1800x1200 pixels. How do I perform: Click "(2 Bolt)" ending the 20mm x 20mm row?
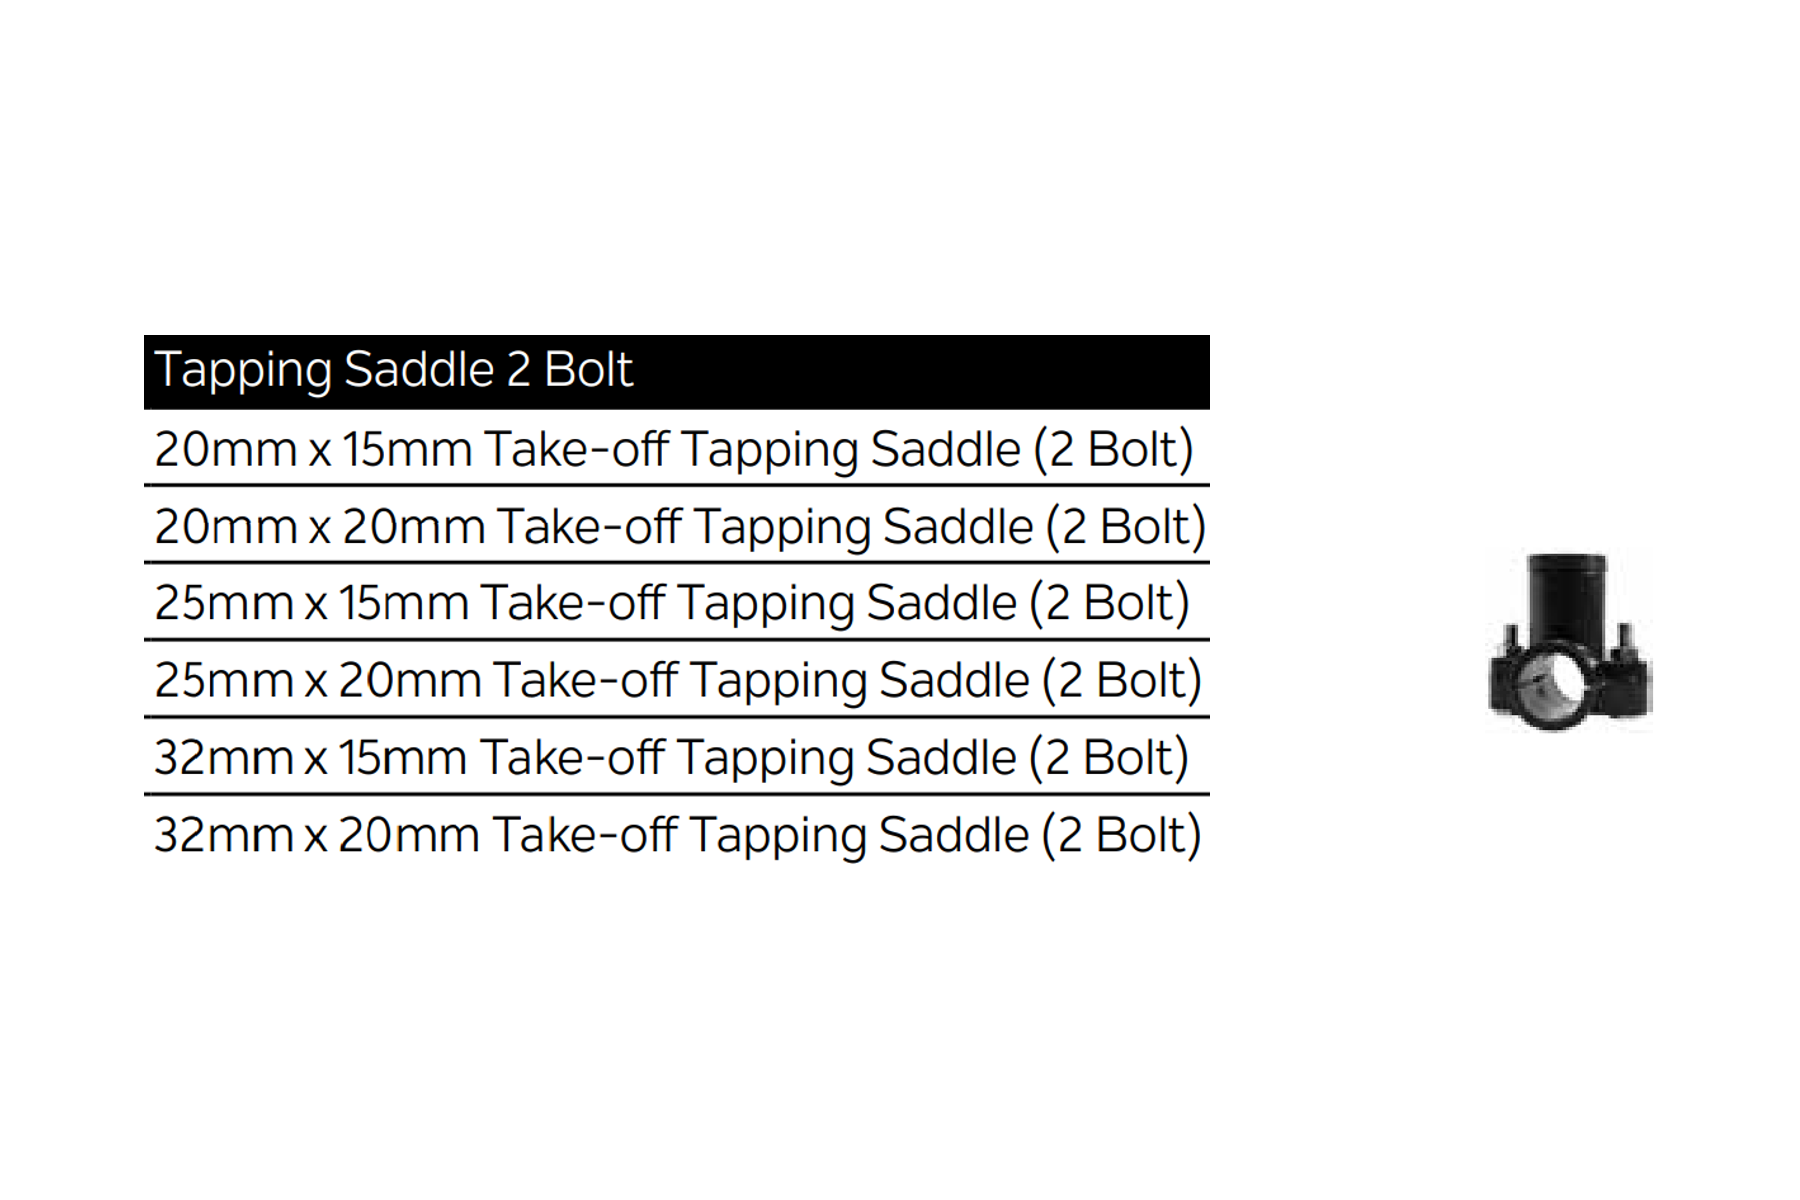1126,527
